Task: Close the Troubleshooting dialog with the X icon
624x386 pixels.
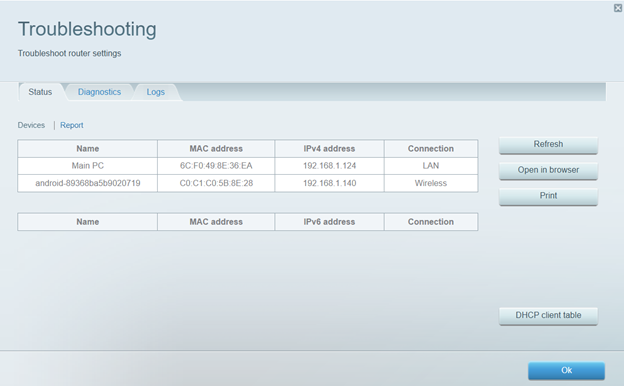Action: [618, 8]
